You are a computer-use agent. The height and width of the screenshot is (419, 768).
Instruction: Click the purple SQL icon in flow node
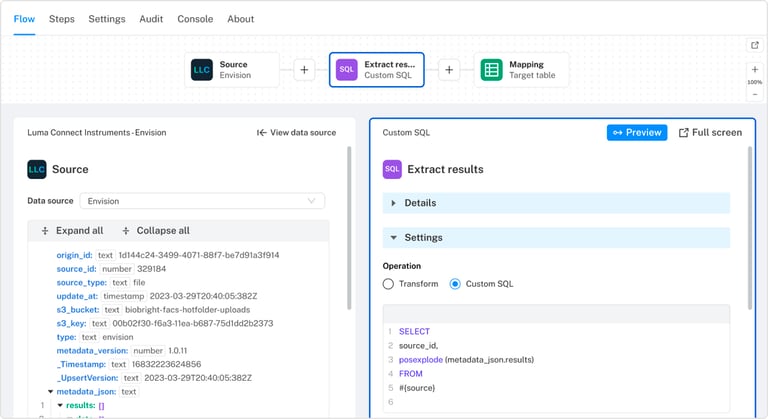[347, 70]
